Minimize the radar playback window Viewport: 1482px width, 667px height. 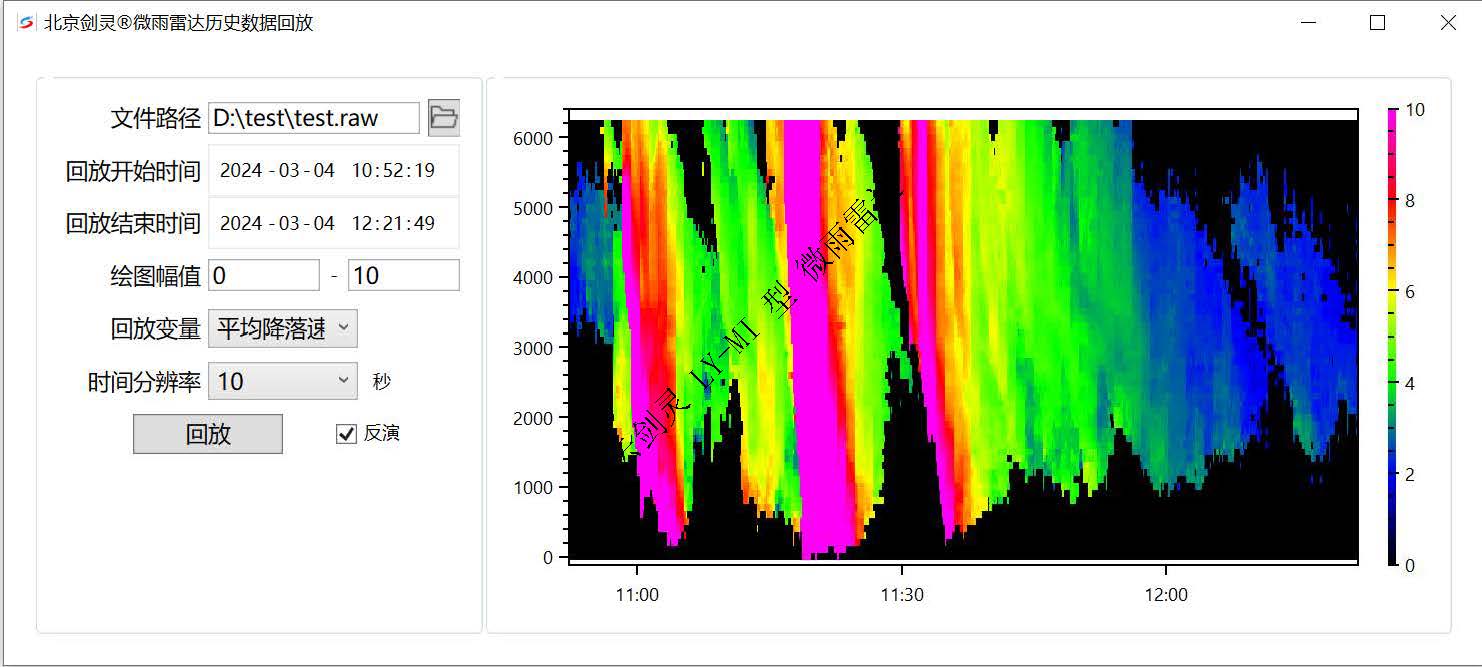1308,23
